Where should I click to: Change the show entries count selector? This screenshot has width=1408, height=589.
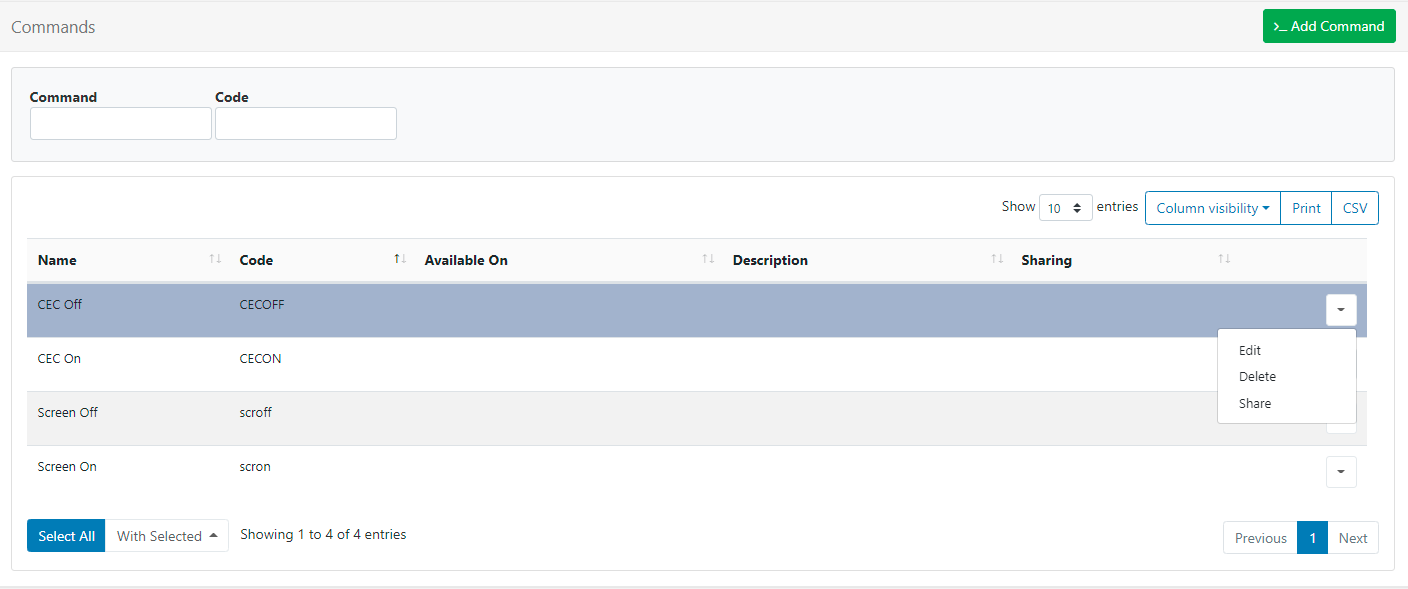click(1065, 208)
